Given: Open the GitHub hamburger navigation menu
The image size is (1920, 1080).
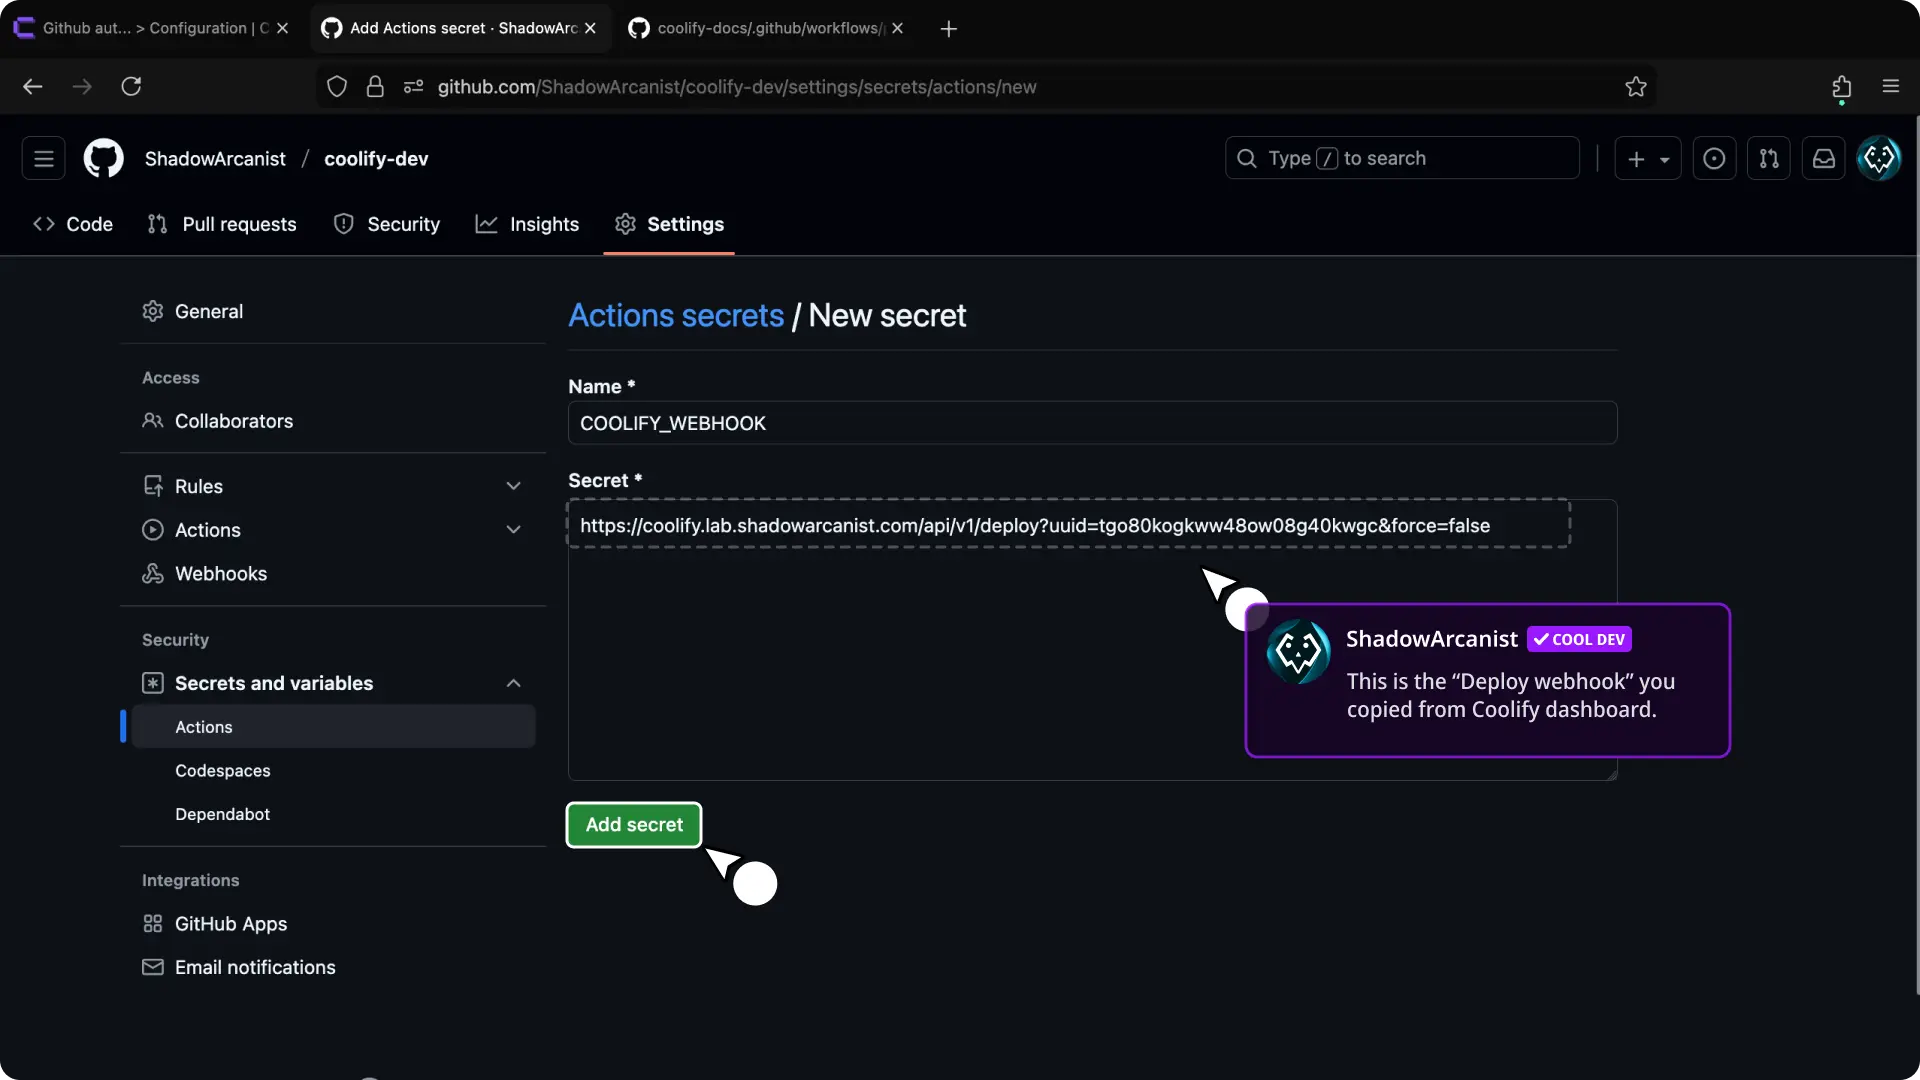Looking at the screenshot, I should 43,158.
